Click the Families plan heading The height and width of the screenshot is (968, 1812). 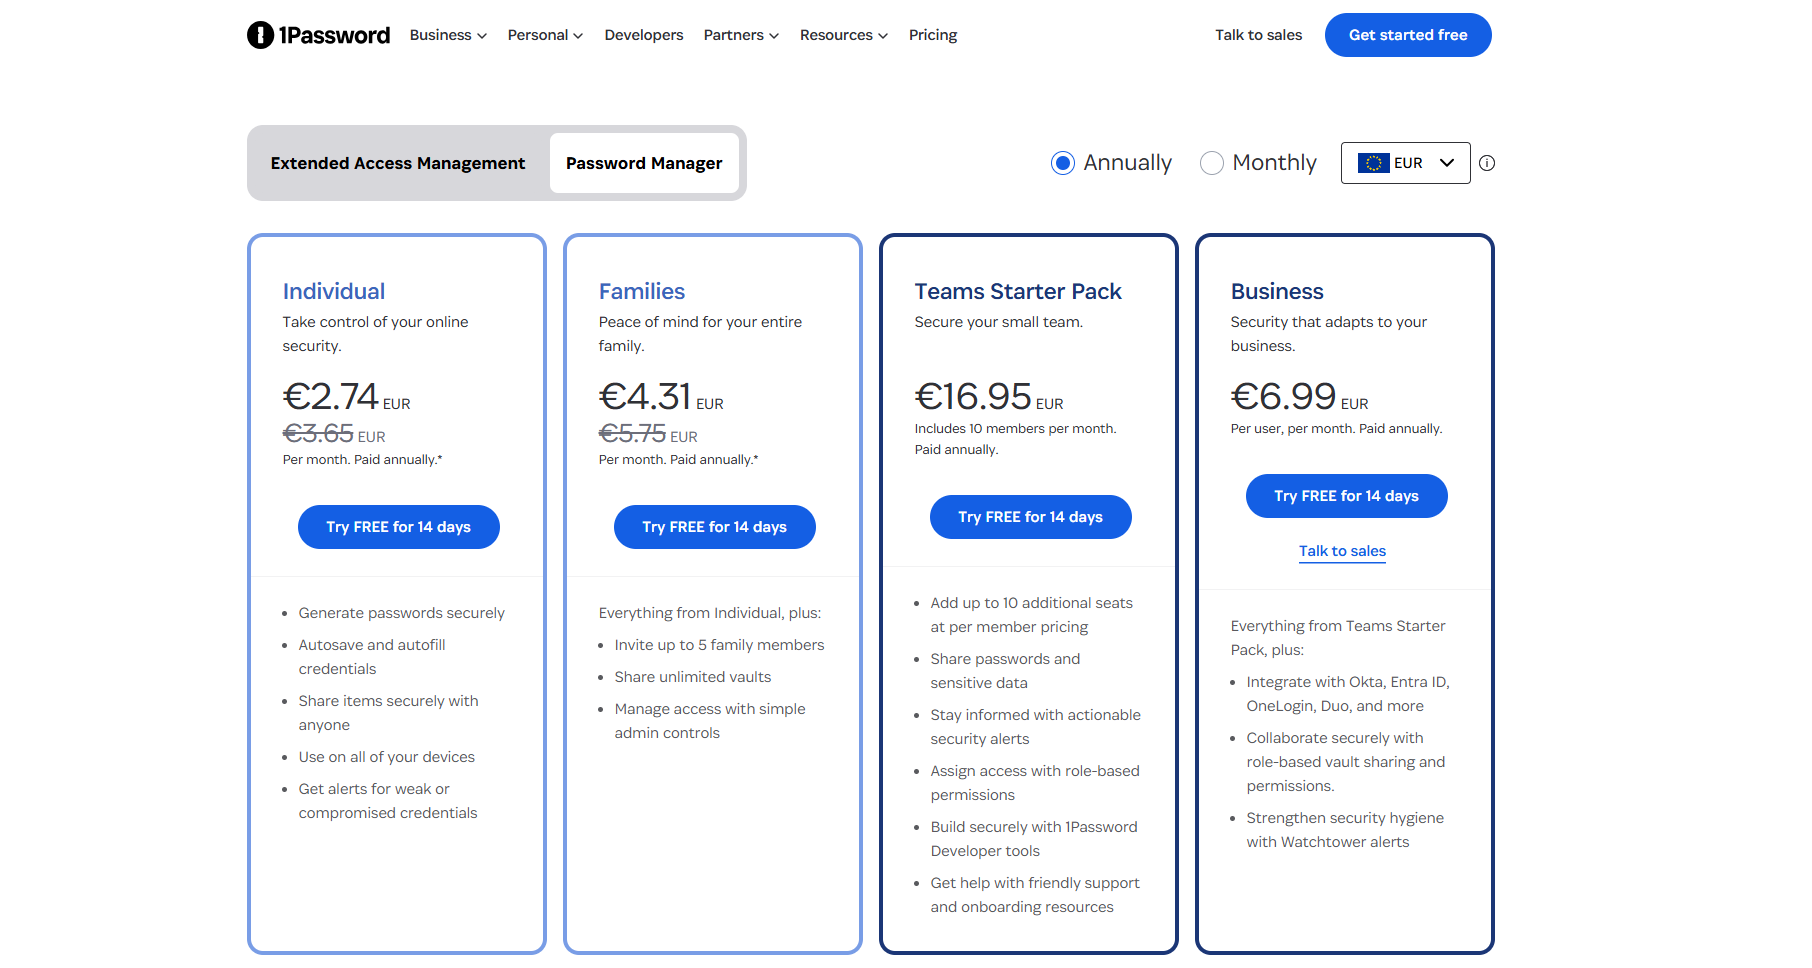tap(642, 291)
